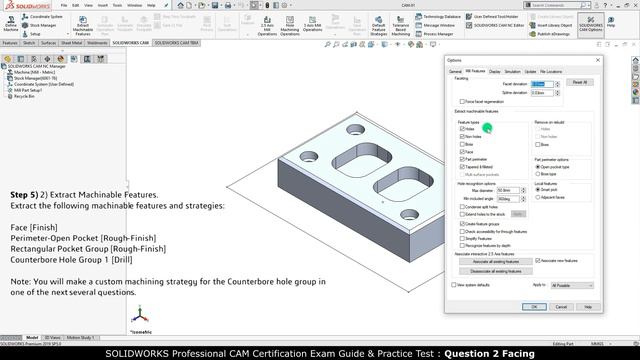640x360 pixels.
Task: Toggle the Holes feature type checkbox
Action: (462, 129)
